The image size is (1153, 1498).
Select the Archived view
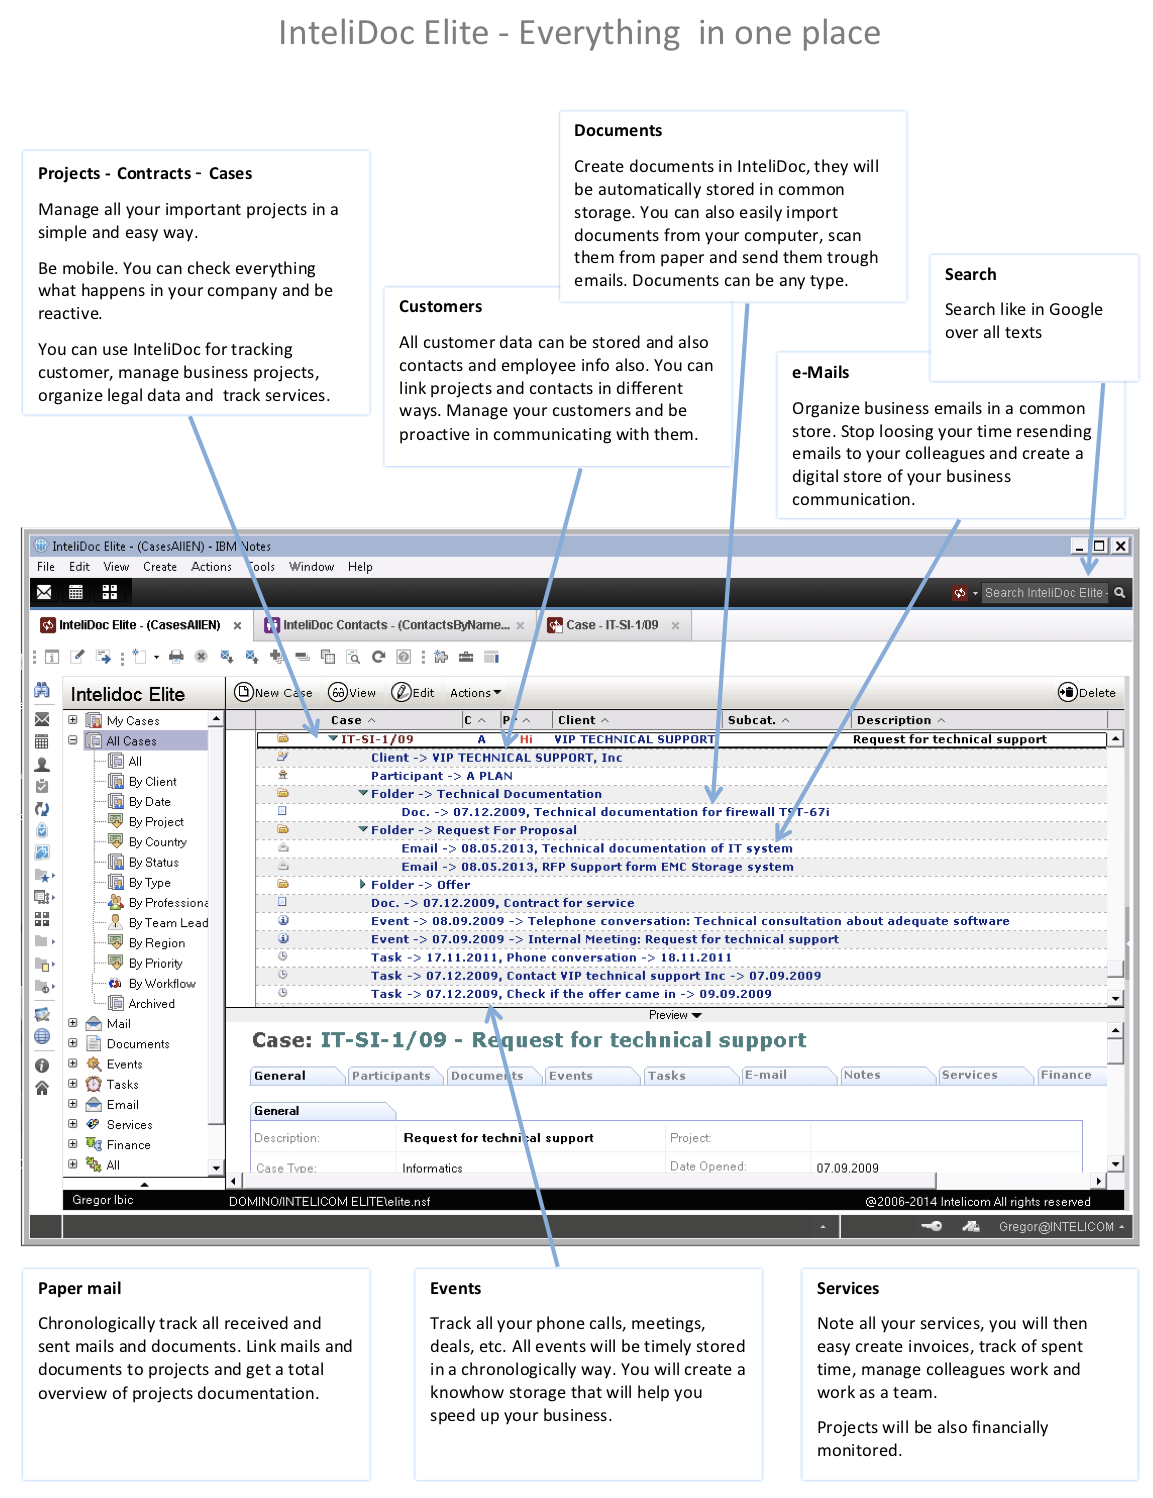(x=151, y=1003)
